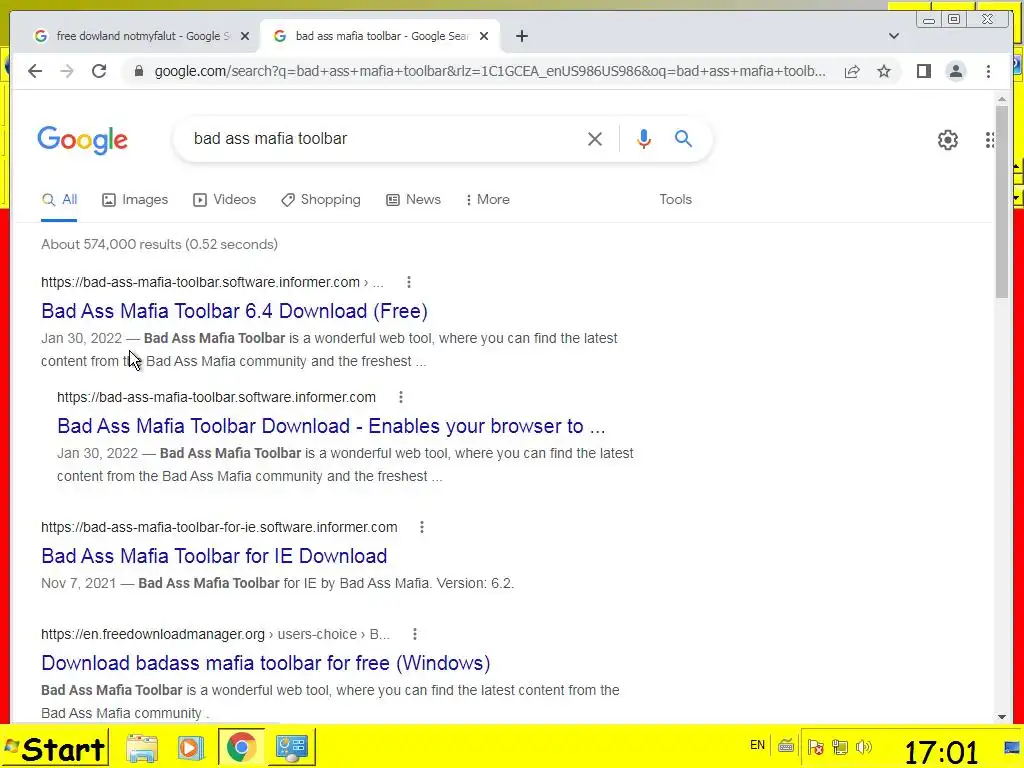Start a voice search with microphone
This screenshot has width=1024, height=768.
(x=643, y=138)
